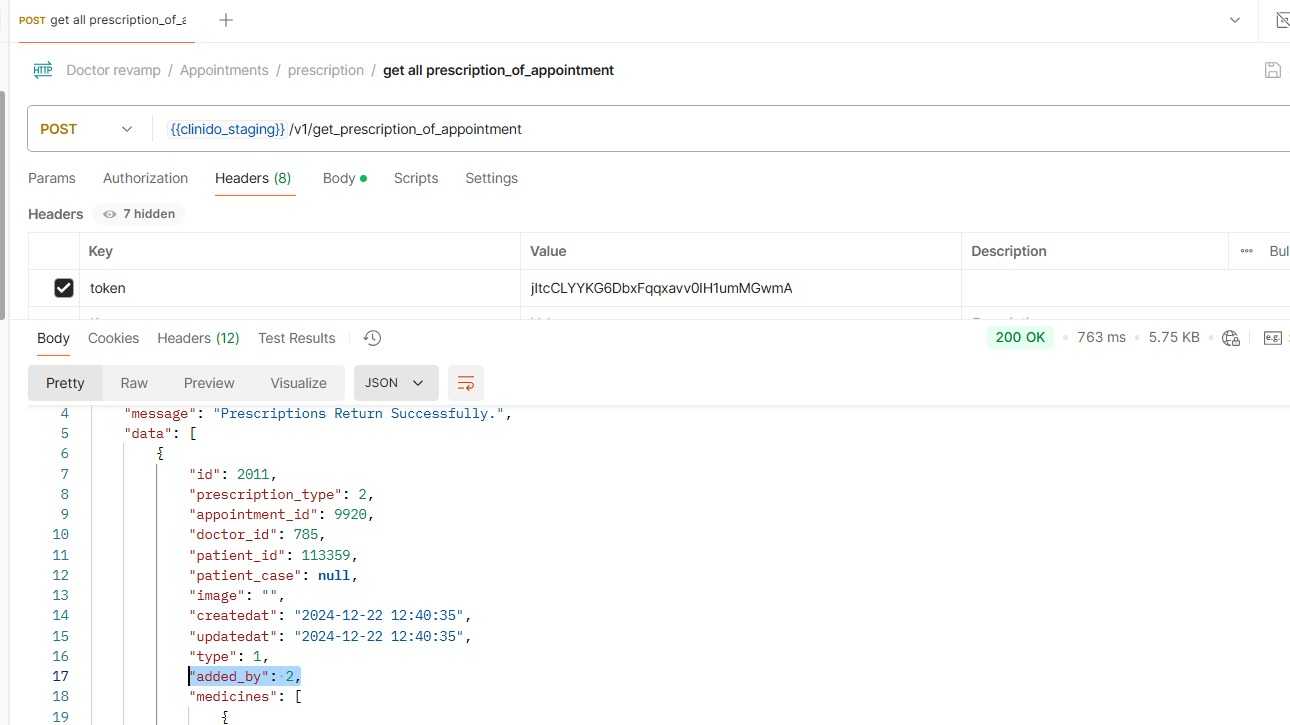
Task: Toggle the word wrap lines icon
Action: [465, 383]
